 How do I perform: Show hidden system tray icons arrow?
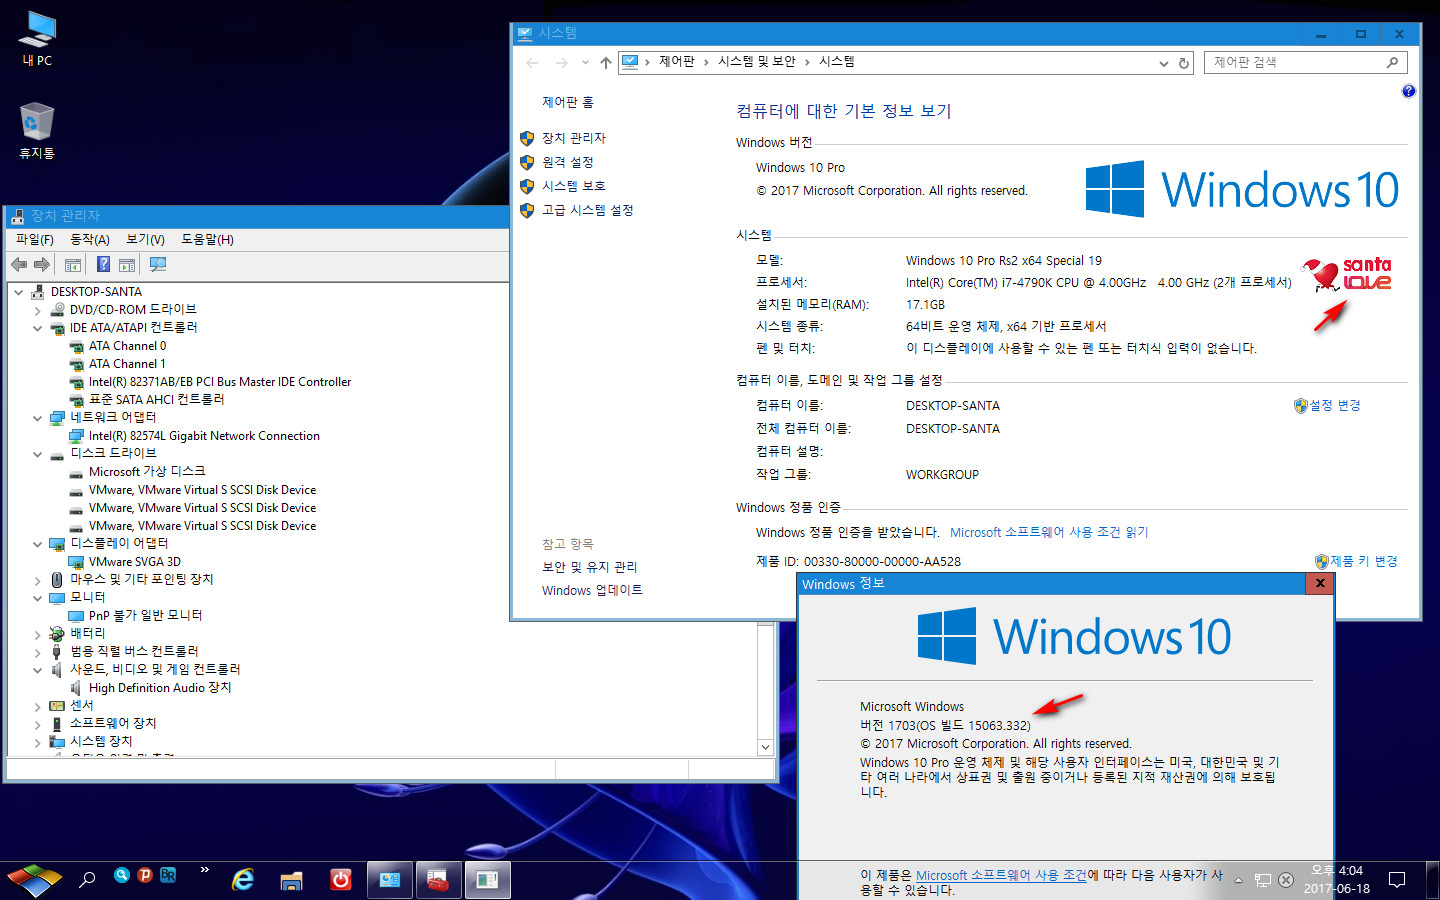click(1238, 880)
